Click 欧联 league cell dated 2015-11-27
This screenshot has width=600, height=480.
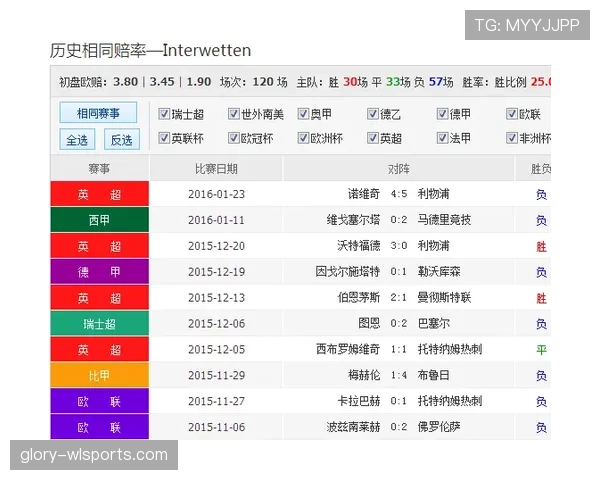(x=99, y=401)
